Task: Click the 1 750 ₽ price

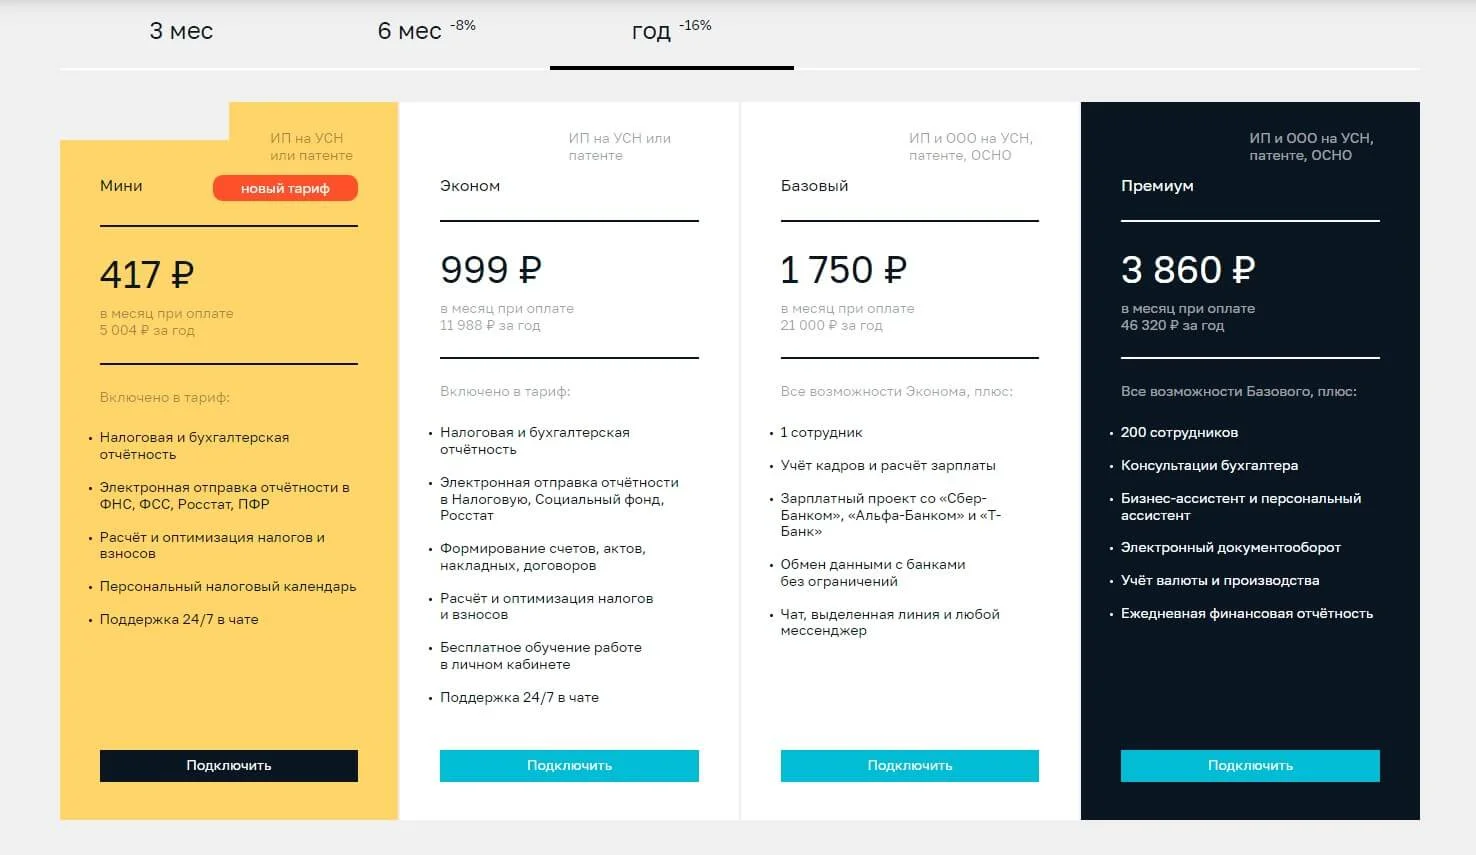Action: pos(843,270)
